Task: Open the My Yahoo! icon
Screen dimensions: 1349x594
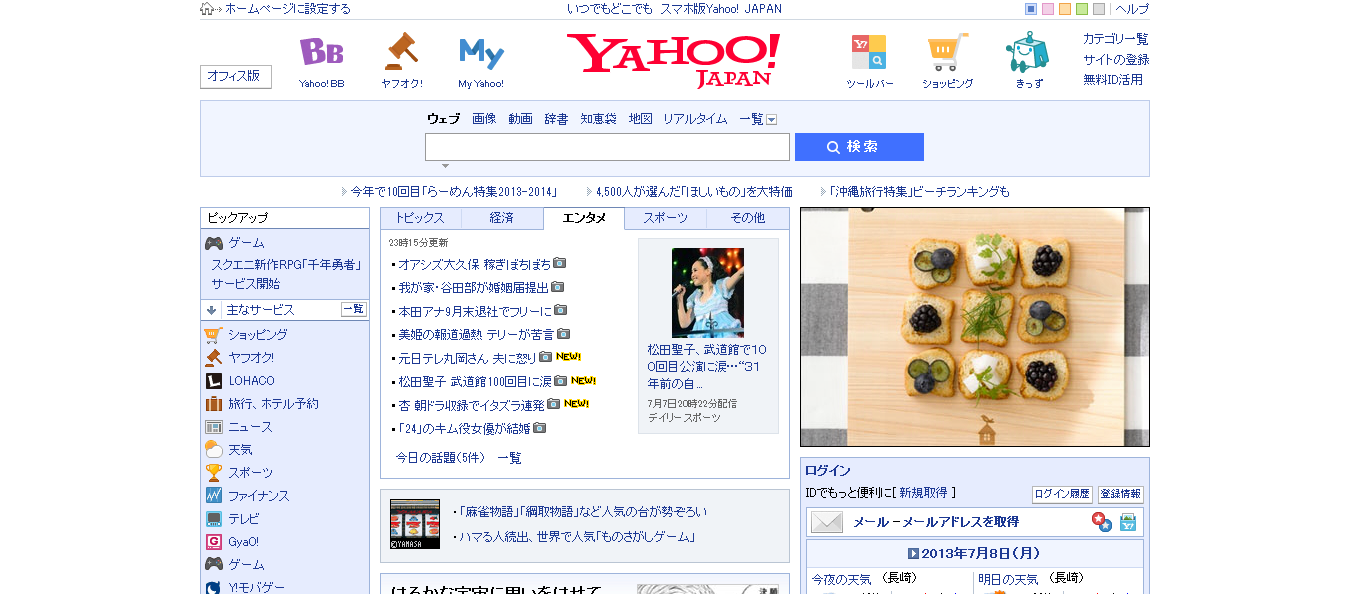Action: [481, 52]
